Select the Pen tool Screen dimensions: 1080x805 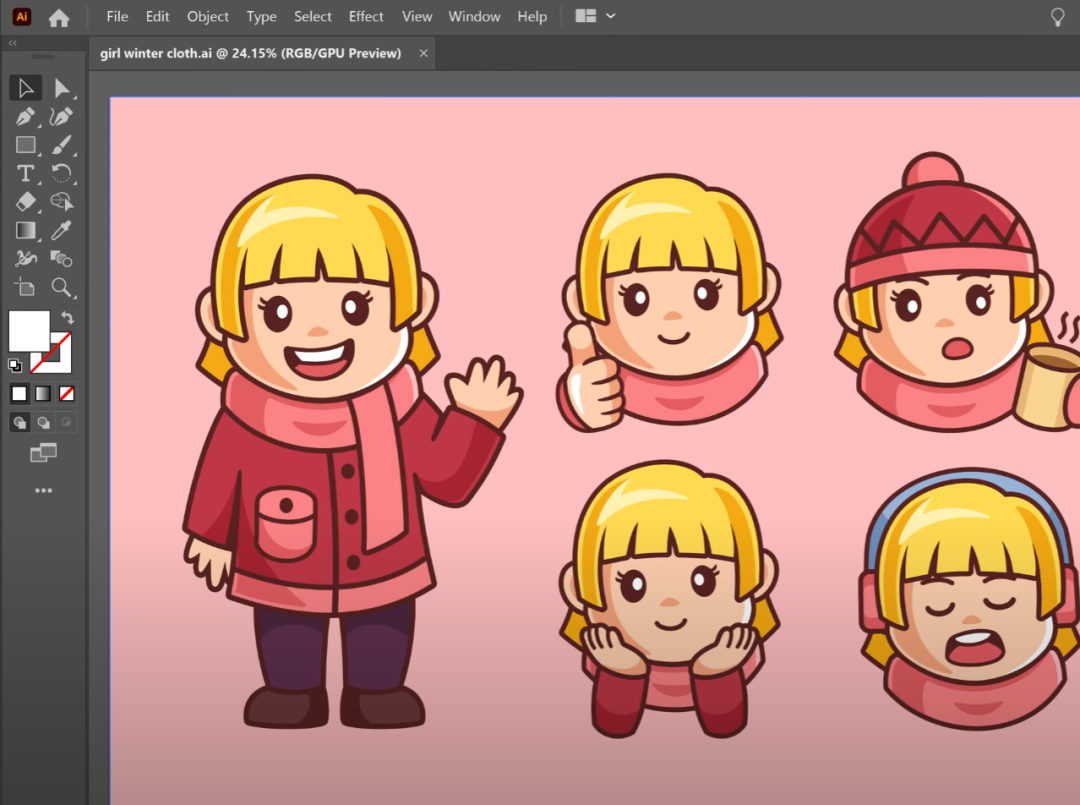pos(26,117)
